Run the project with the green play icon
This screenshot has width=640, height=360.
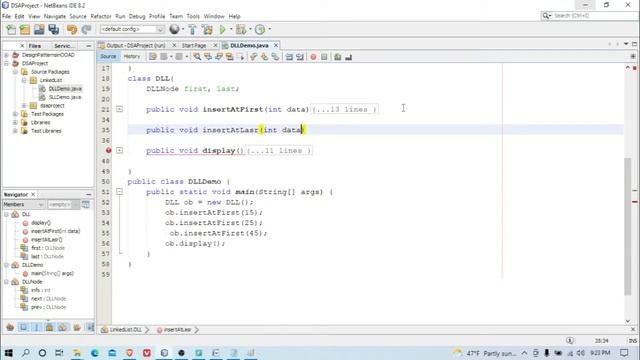pos(222,29)
